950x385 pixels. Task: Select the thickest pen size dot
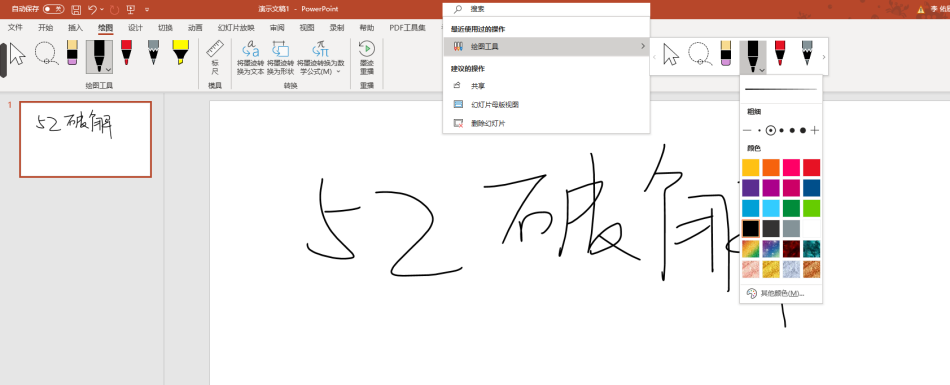click(803, 130)
